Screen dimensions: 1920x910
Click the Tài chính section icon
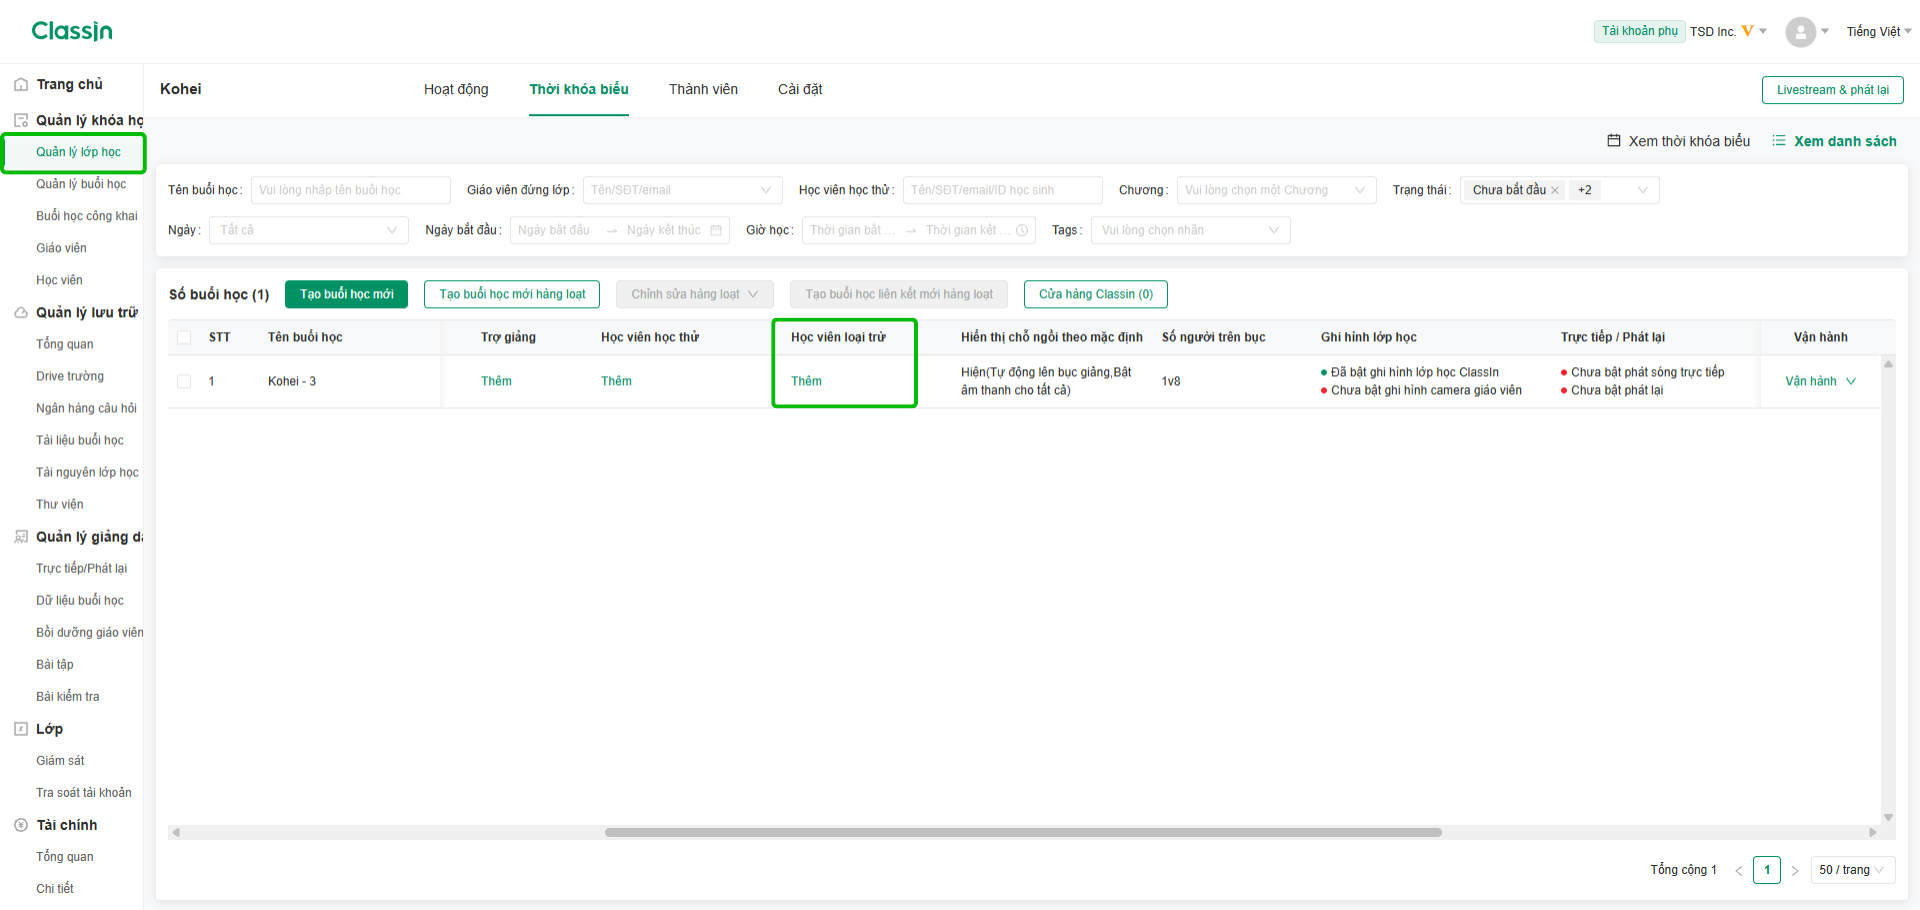click(x=21, y=825)
